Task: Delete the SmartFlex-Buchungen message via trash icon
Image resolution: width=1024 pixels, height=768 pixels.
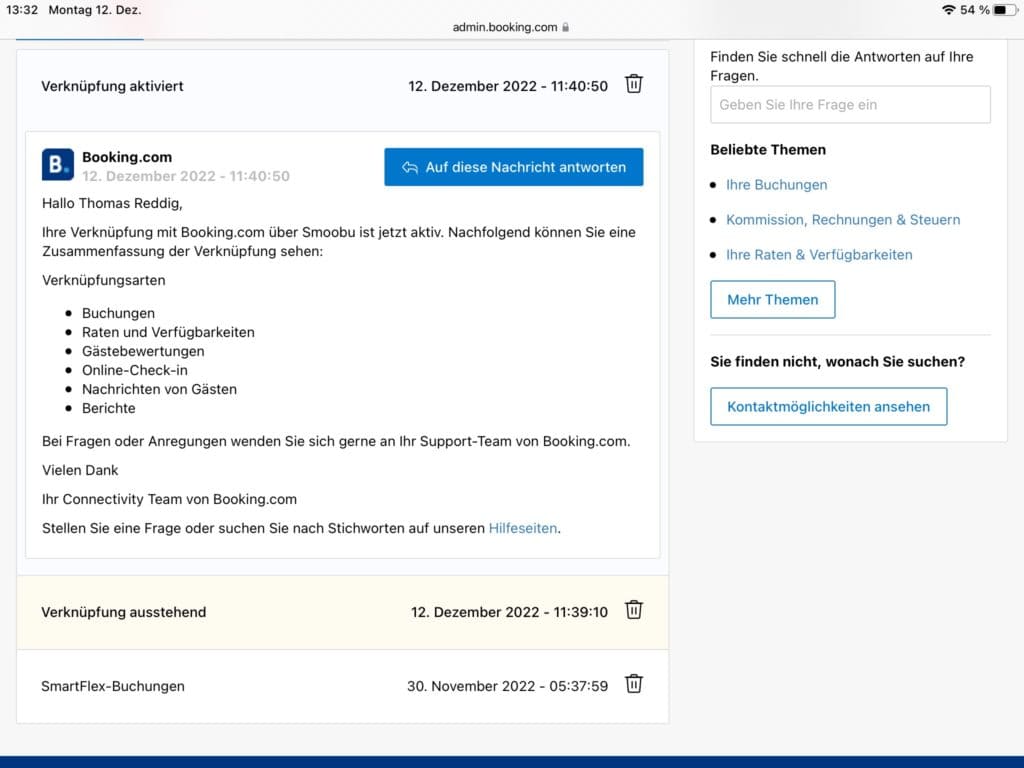Action: [x=633, y=684]
